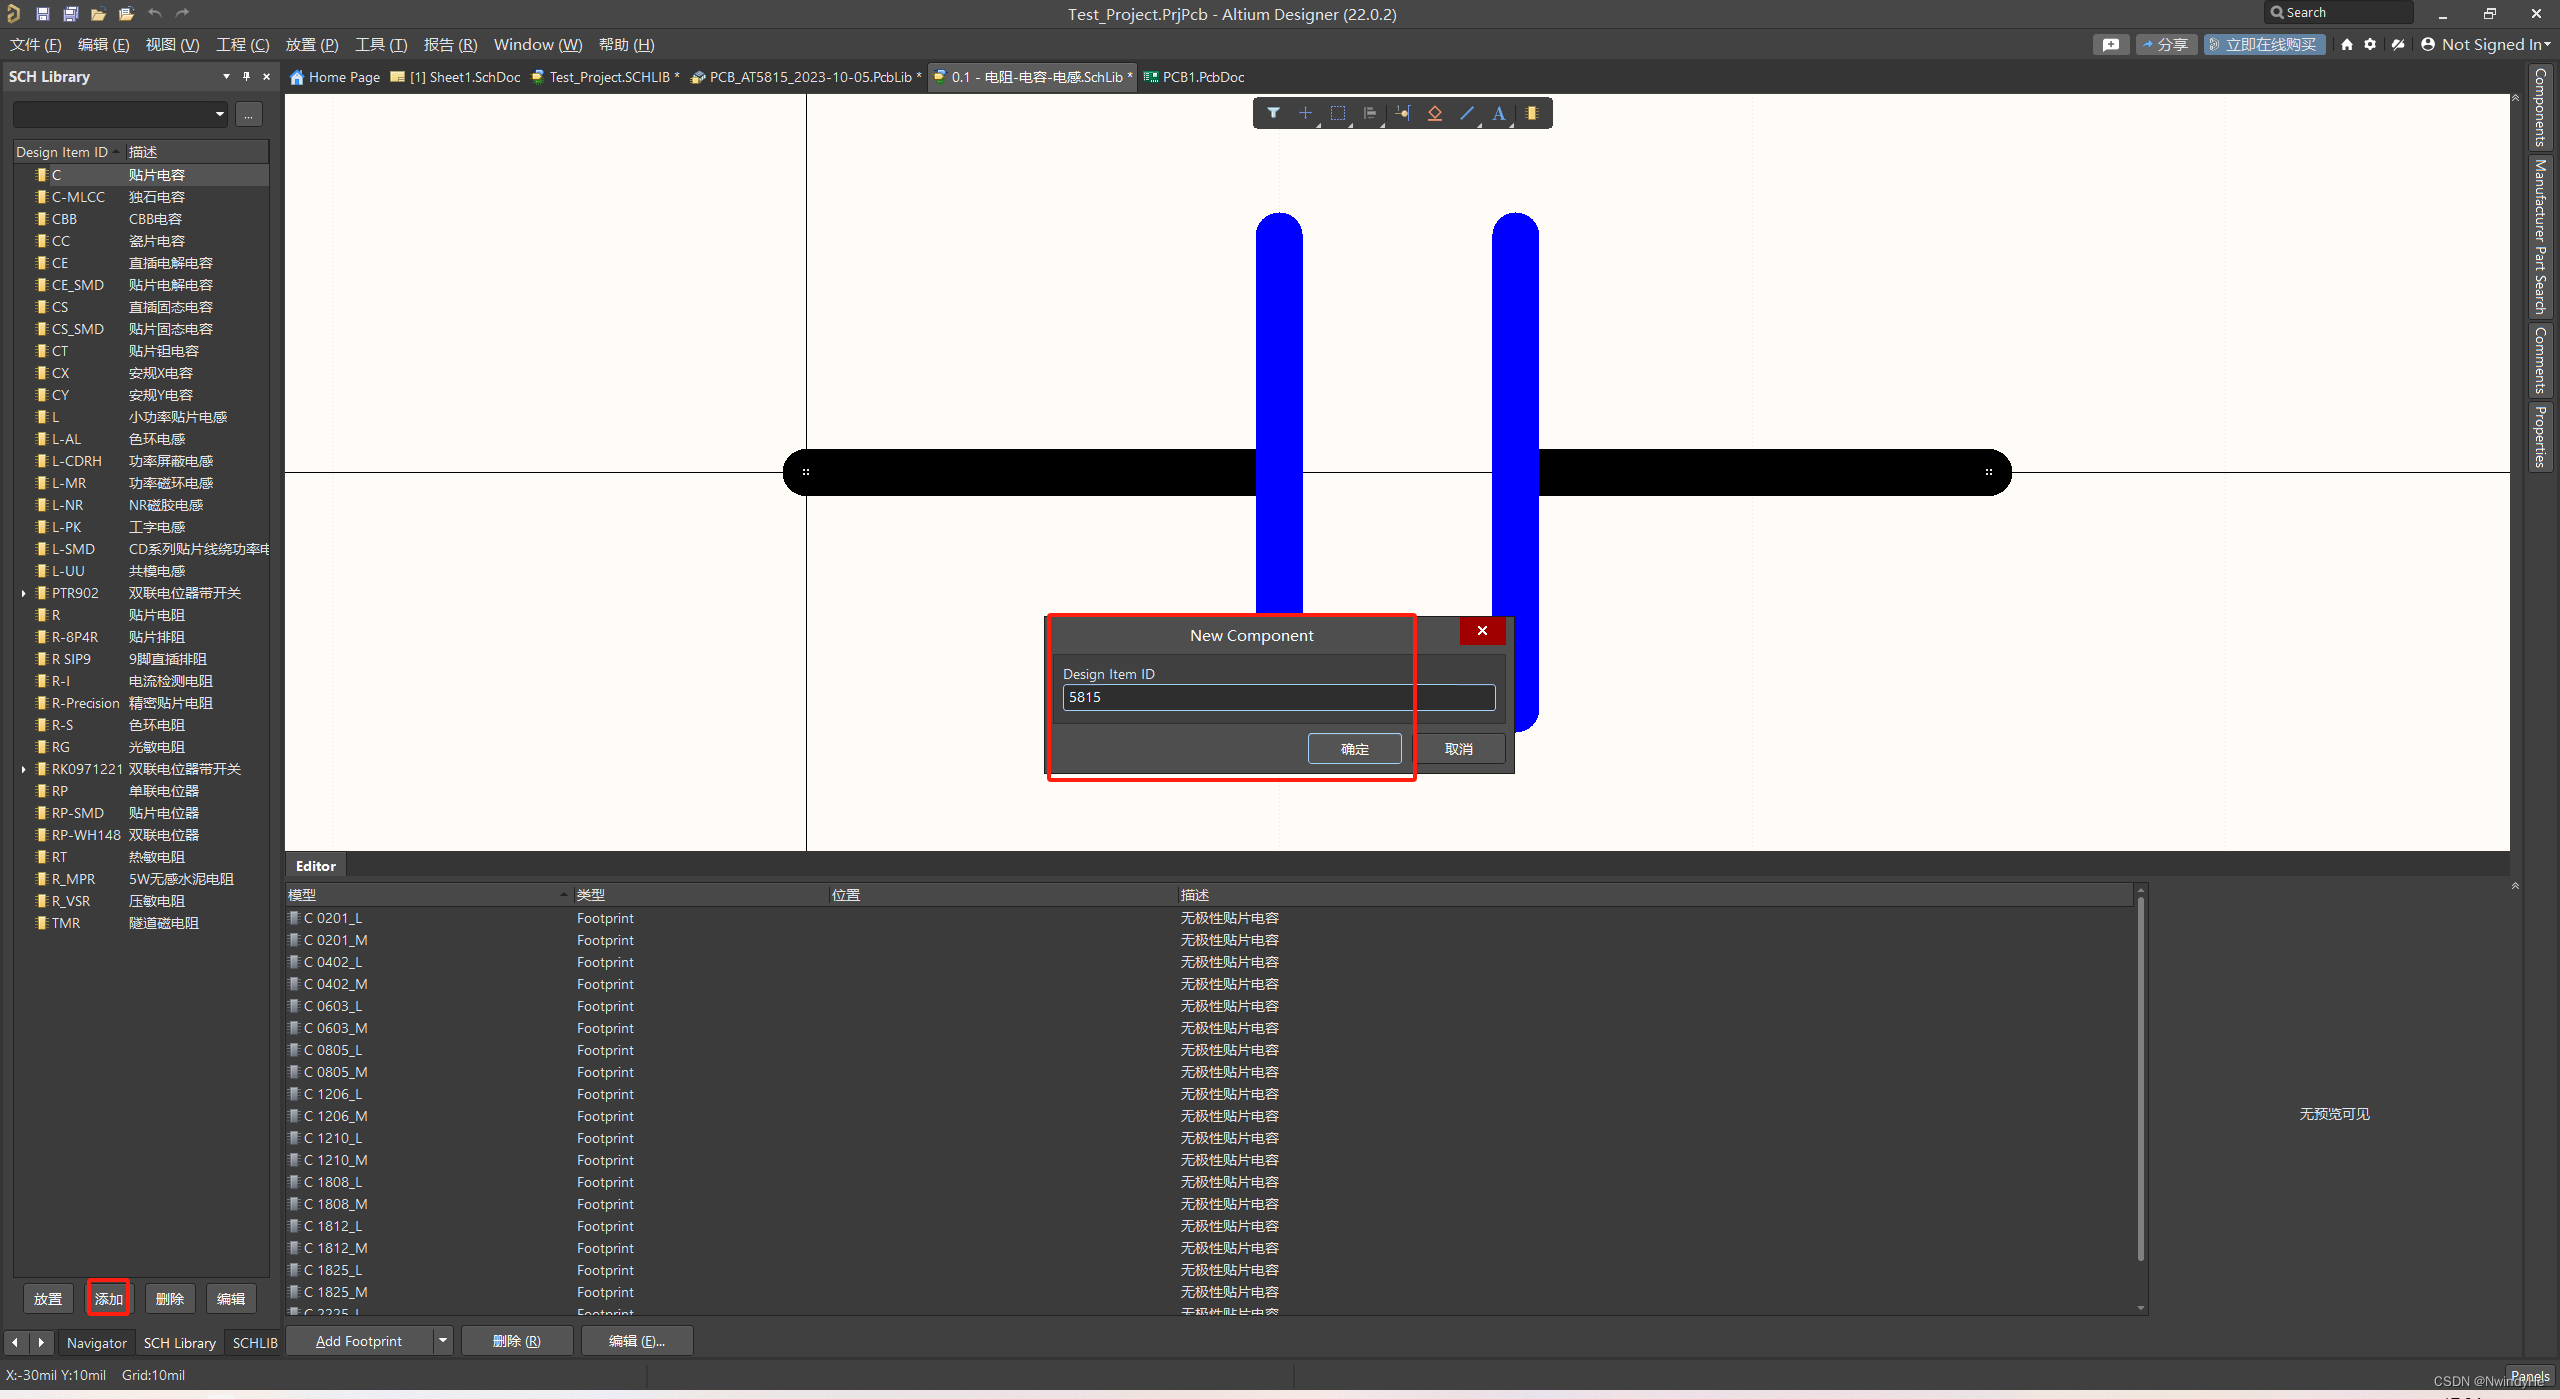The image size is (2560, 1399).
Task: Select the Place Pin tool
Action: (x=1402, y=113)
